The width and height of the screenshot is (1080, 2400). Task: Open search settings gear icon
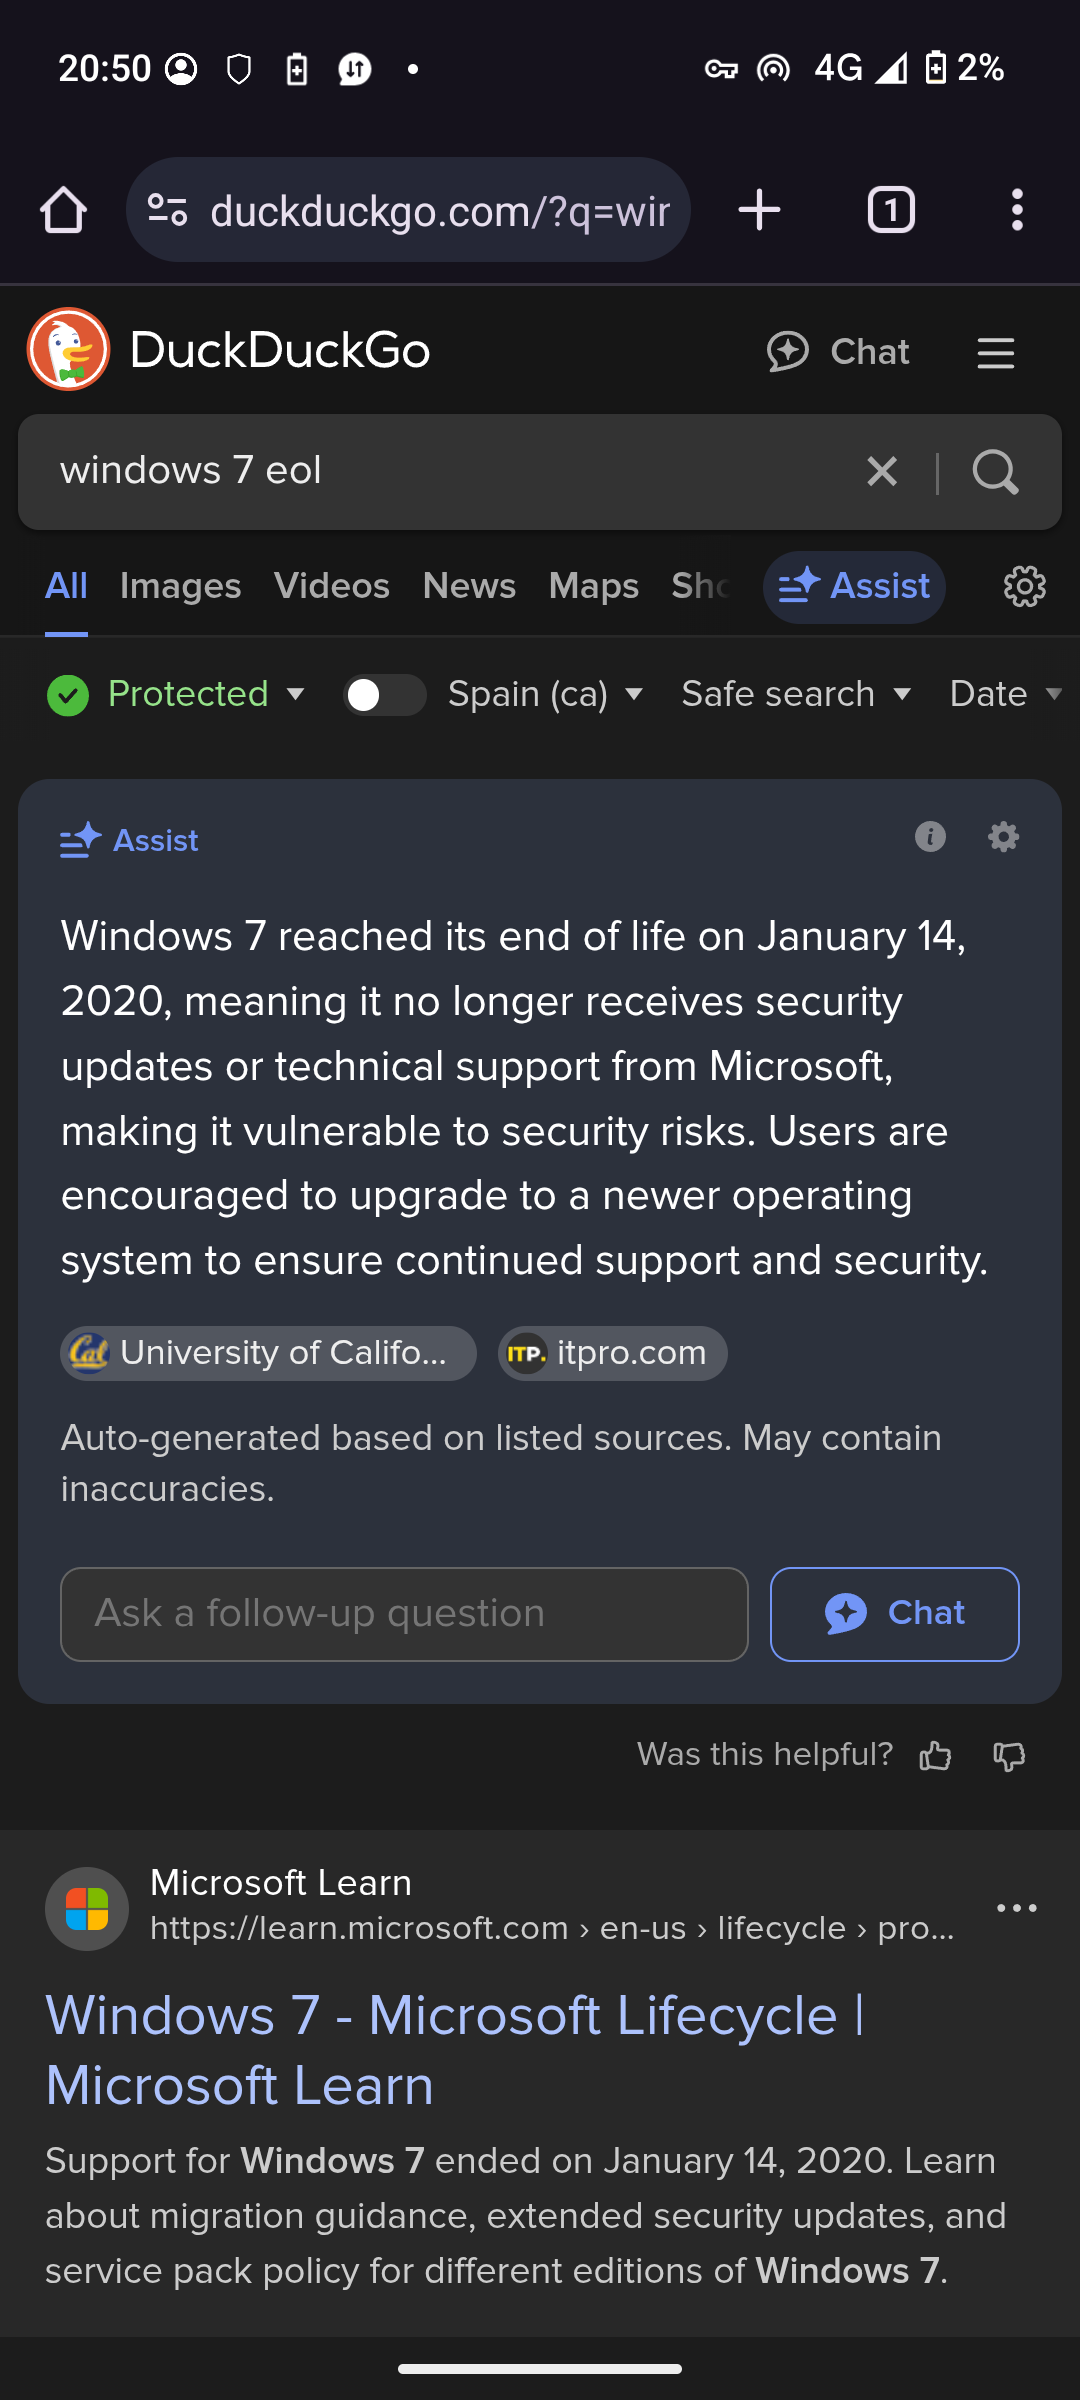click(1025, 586)
